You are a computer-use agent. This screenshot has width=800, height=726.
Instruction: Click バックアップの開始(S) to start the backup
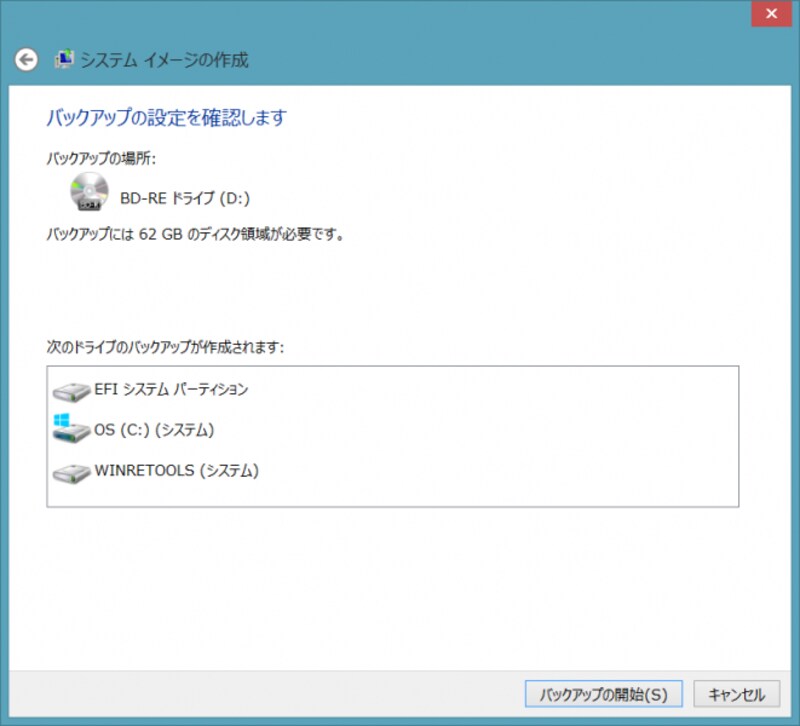pos(603,694)
